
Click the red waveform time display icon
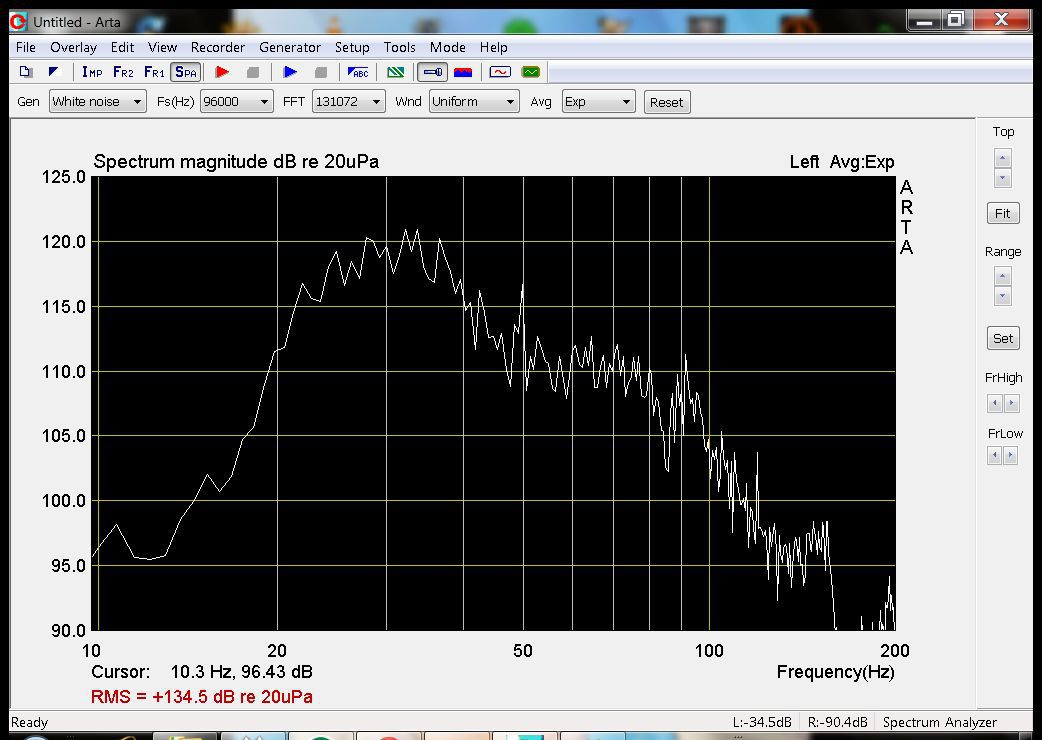coord(500,72)
